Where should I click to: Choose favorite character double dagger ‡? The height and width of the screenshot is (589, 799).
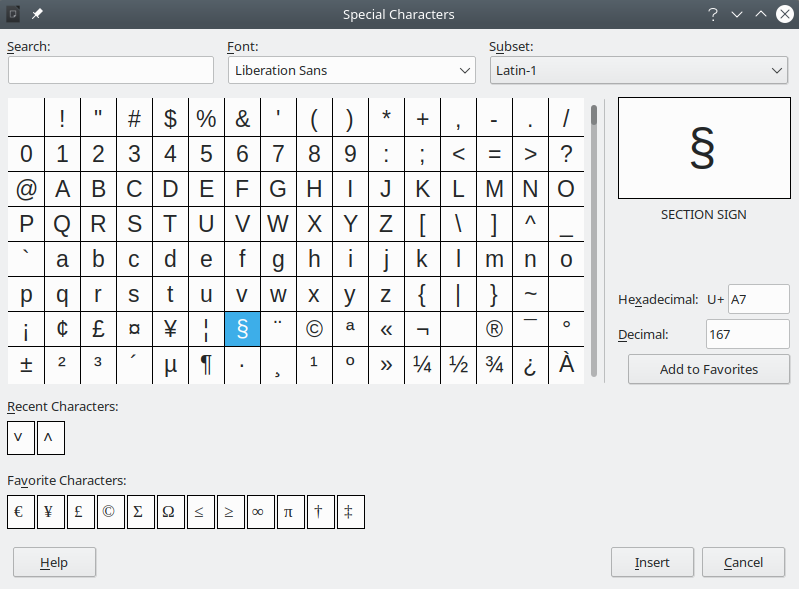pyautogui.click(x=351, y=512)
